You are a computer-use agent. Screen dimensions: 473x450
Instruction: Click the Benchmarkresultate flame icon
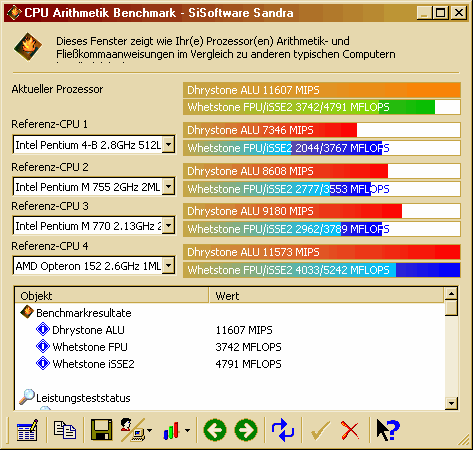[27, 312]
